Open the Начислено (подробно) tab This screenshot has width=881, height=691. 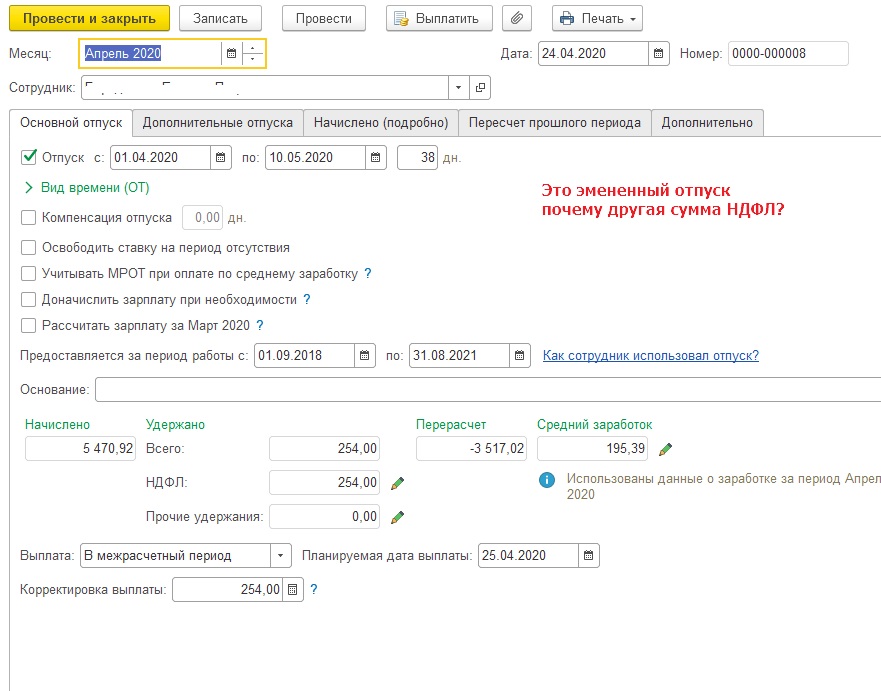380,122
